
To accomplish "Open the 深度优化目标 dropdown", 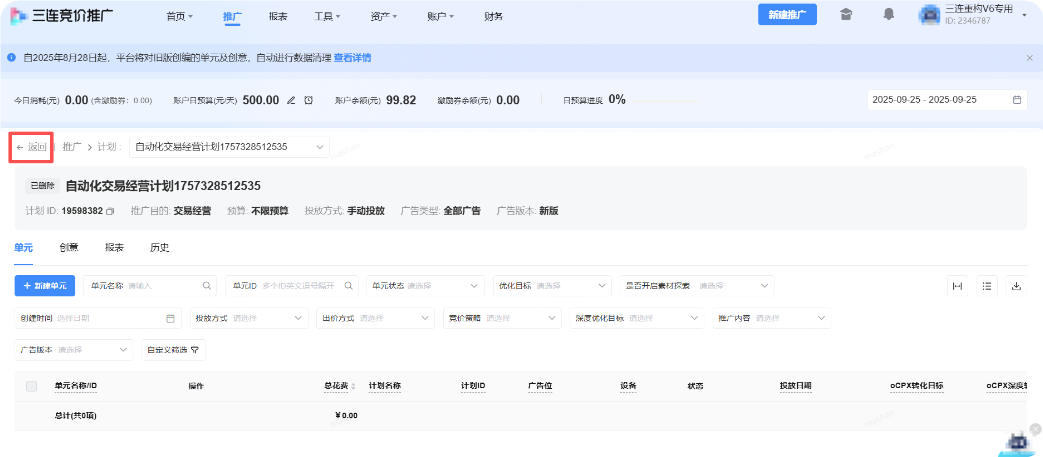I will pos(637,318).
